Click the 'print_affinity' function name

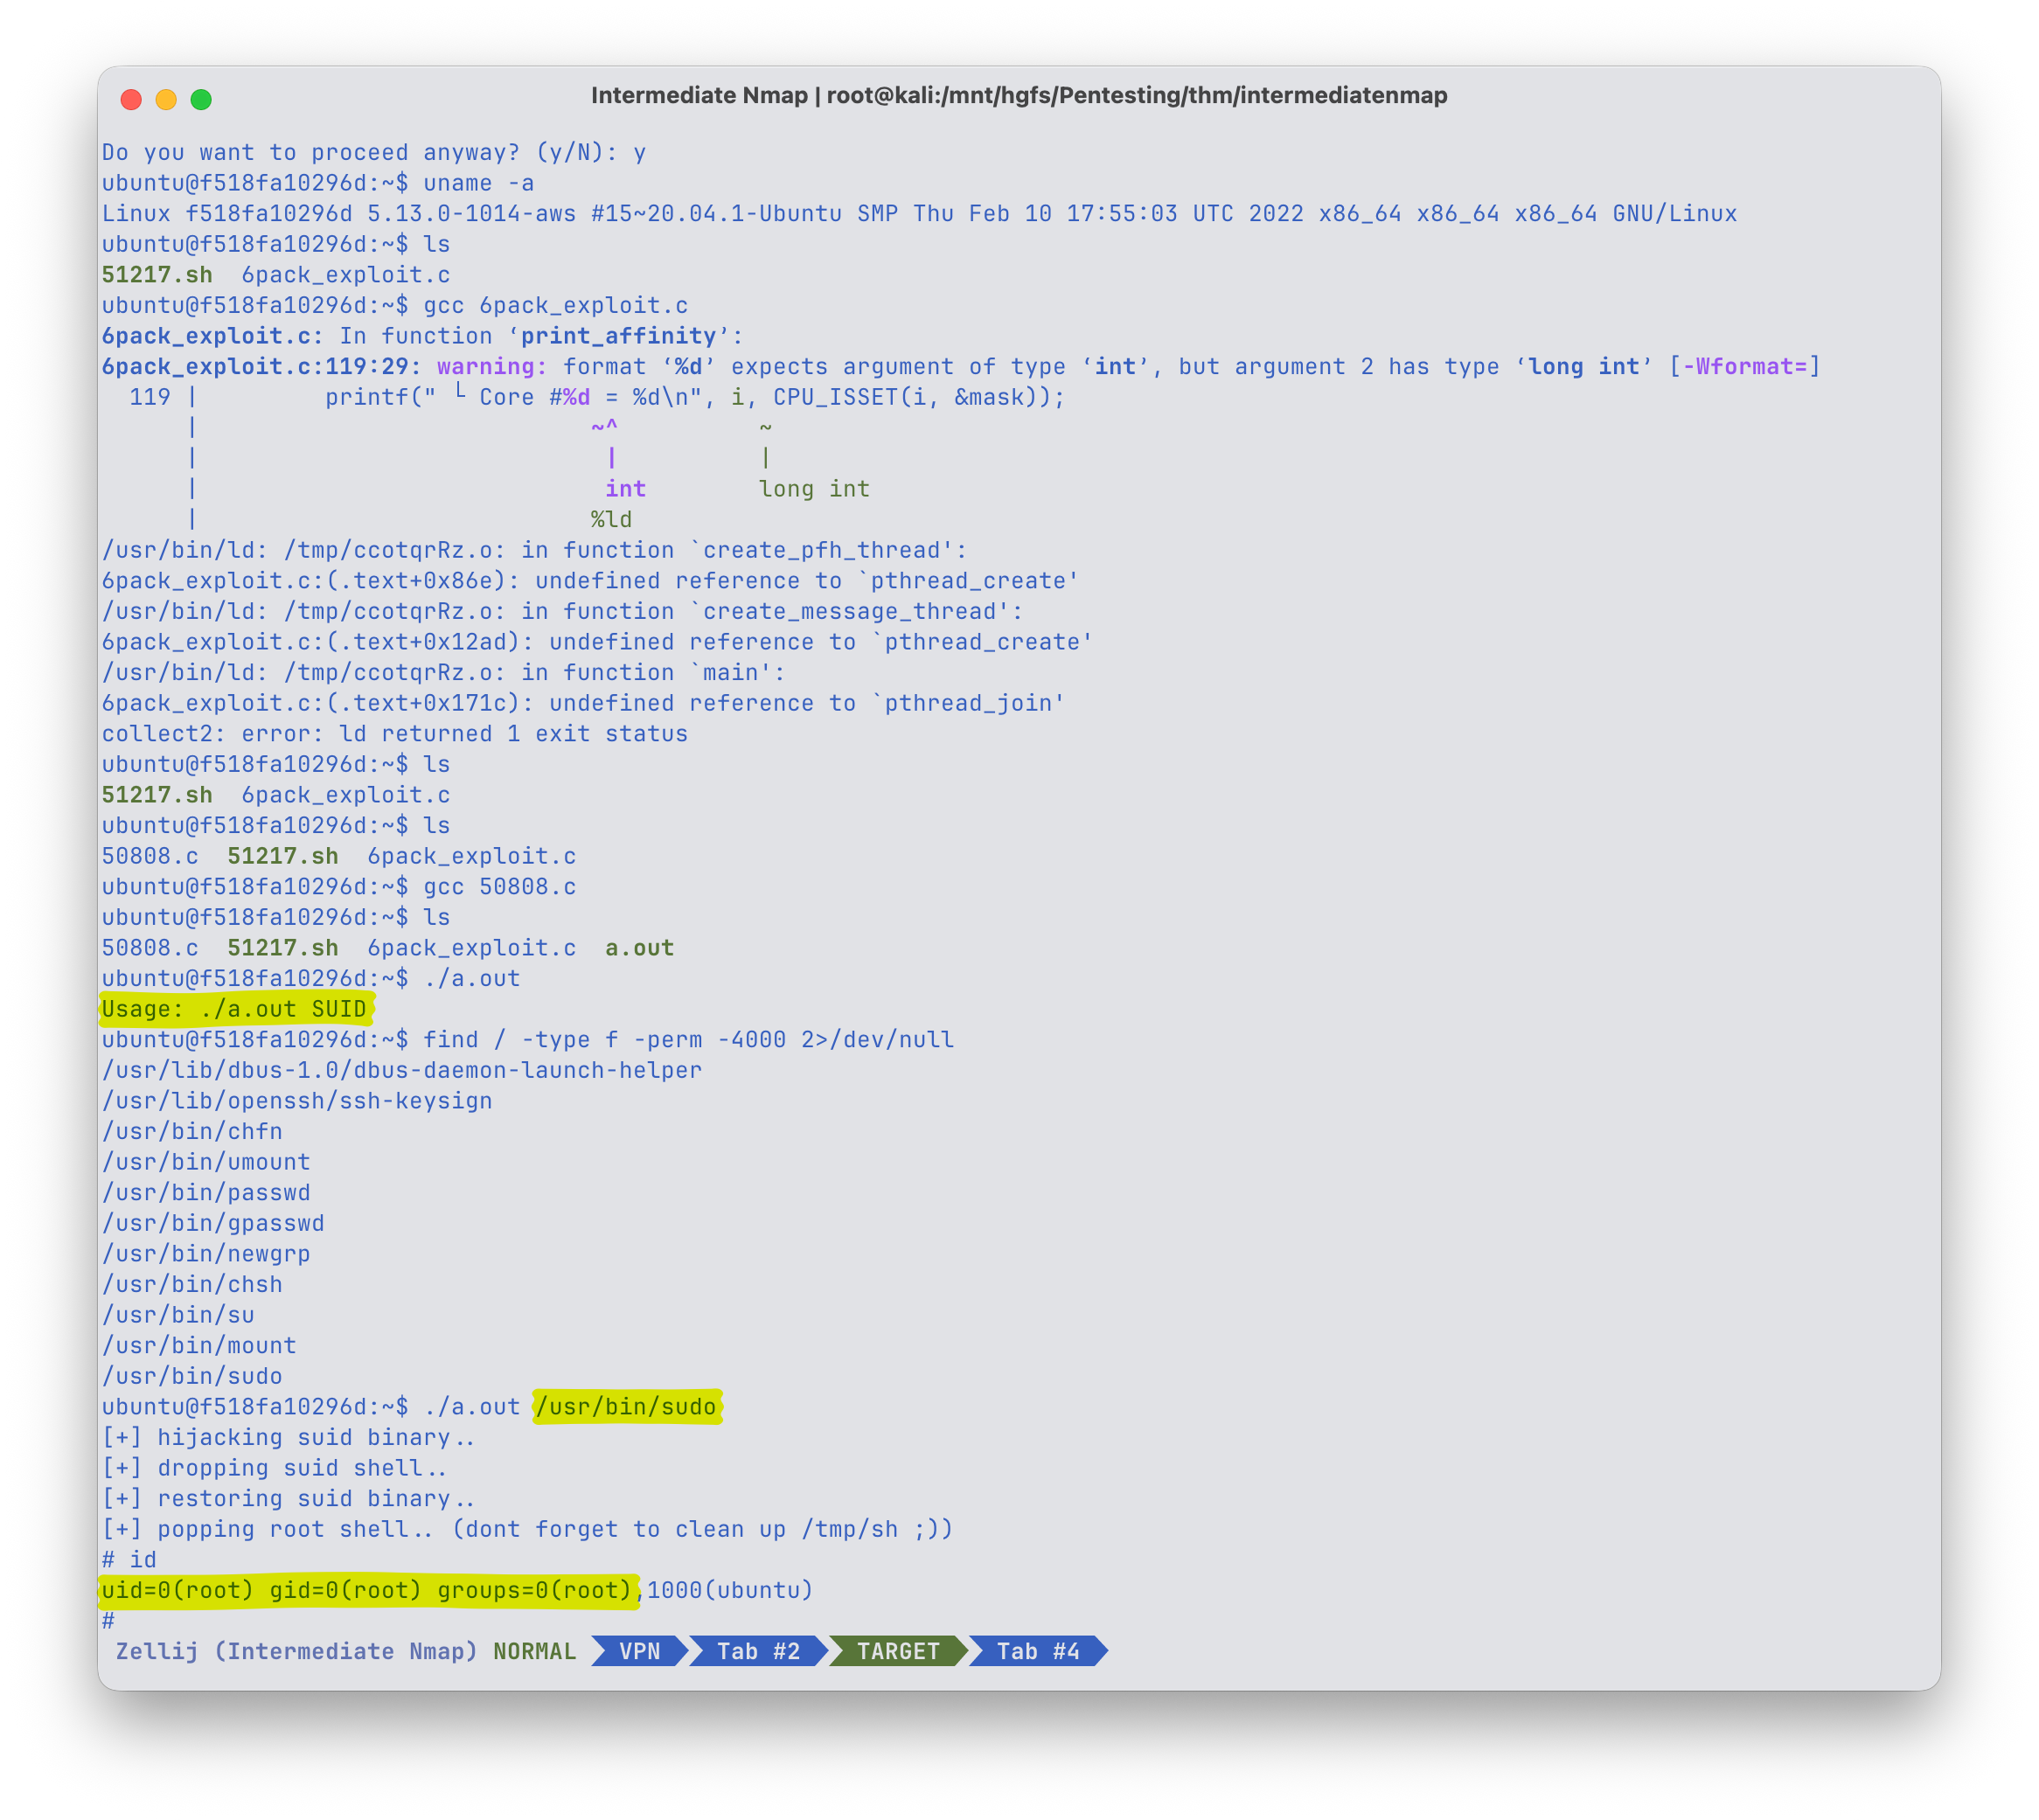[618, 336]
